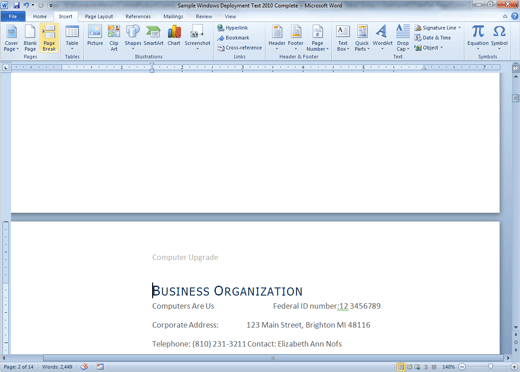Click the Blank Page icon
520x372 pixels.
point(30,38)
